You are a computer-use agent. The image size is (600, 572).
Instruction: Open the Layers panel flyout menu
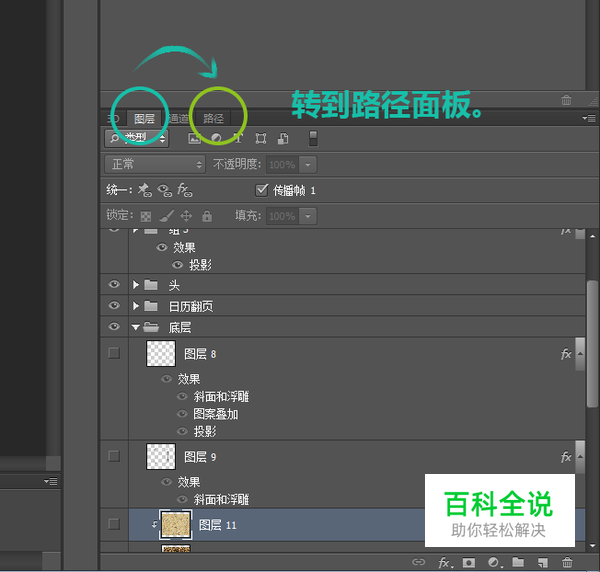point(589,118)
